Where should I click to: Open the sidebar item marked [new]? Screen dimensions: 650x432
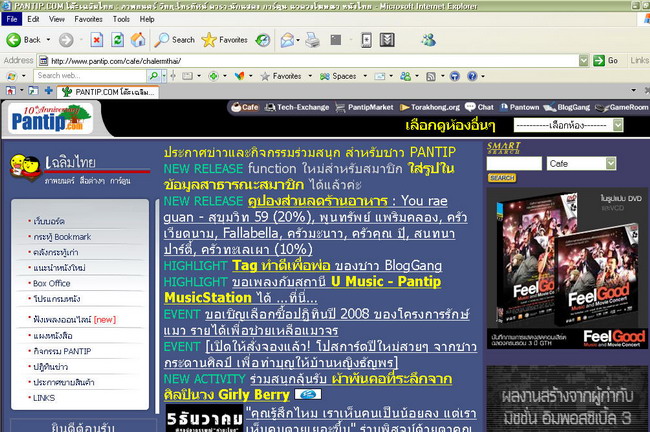click(x=74, y=320)
